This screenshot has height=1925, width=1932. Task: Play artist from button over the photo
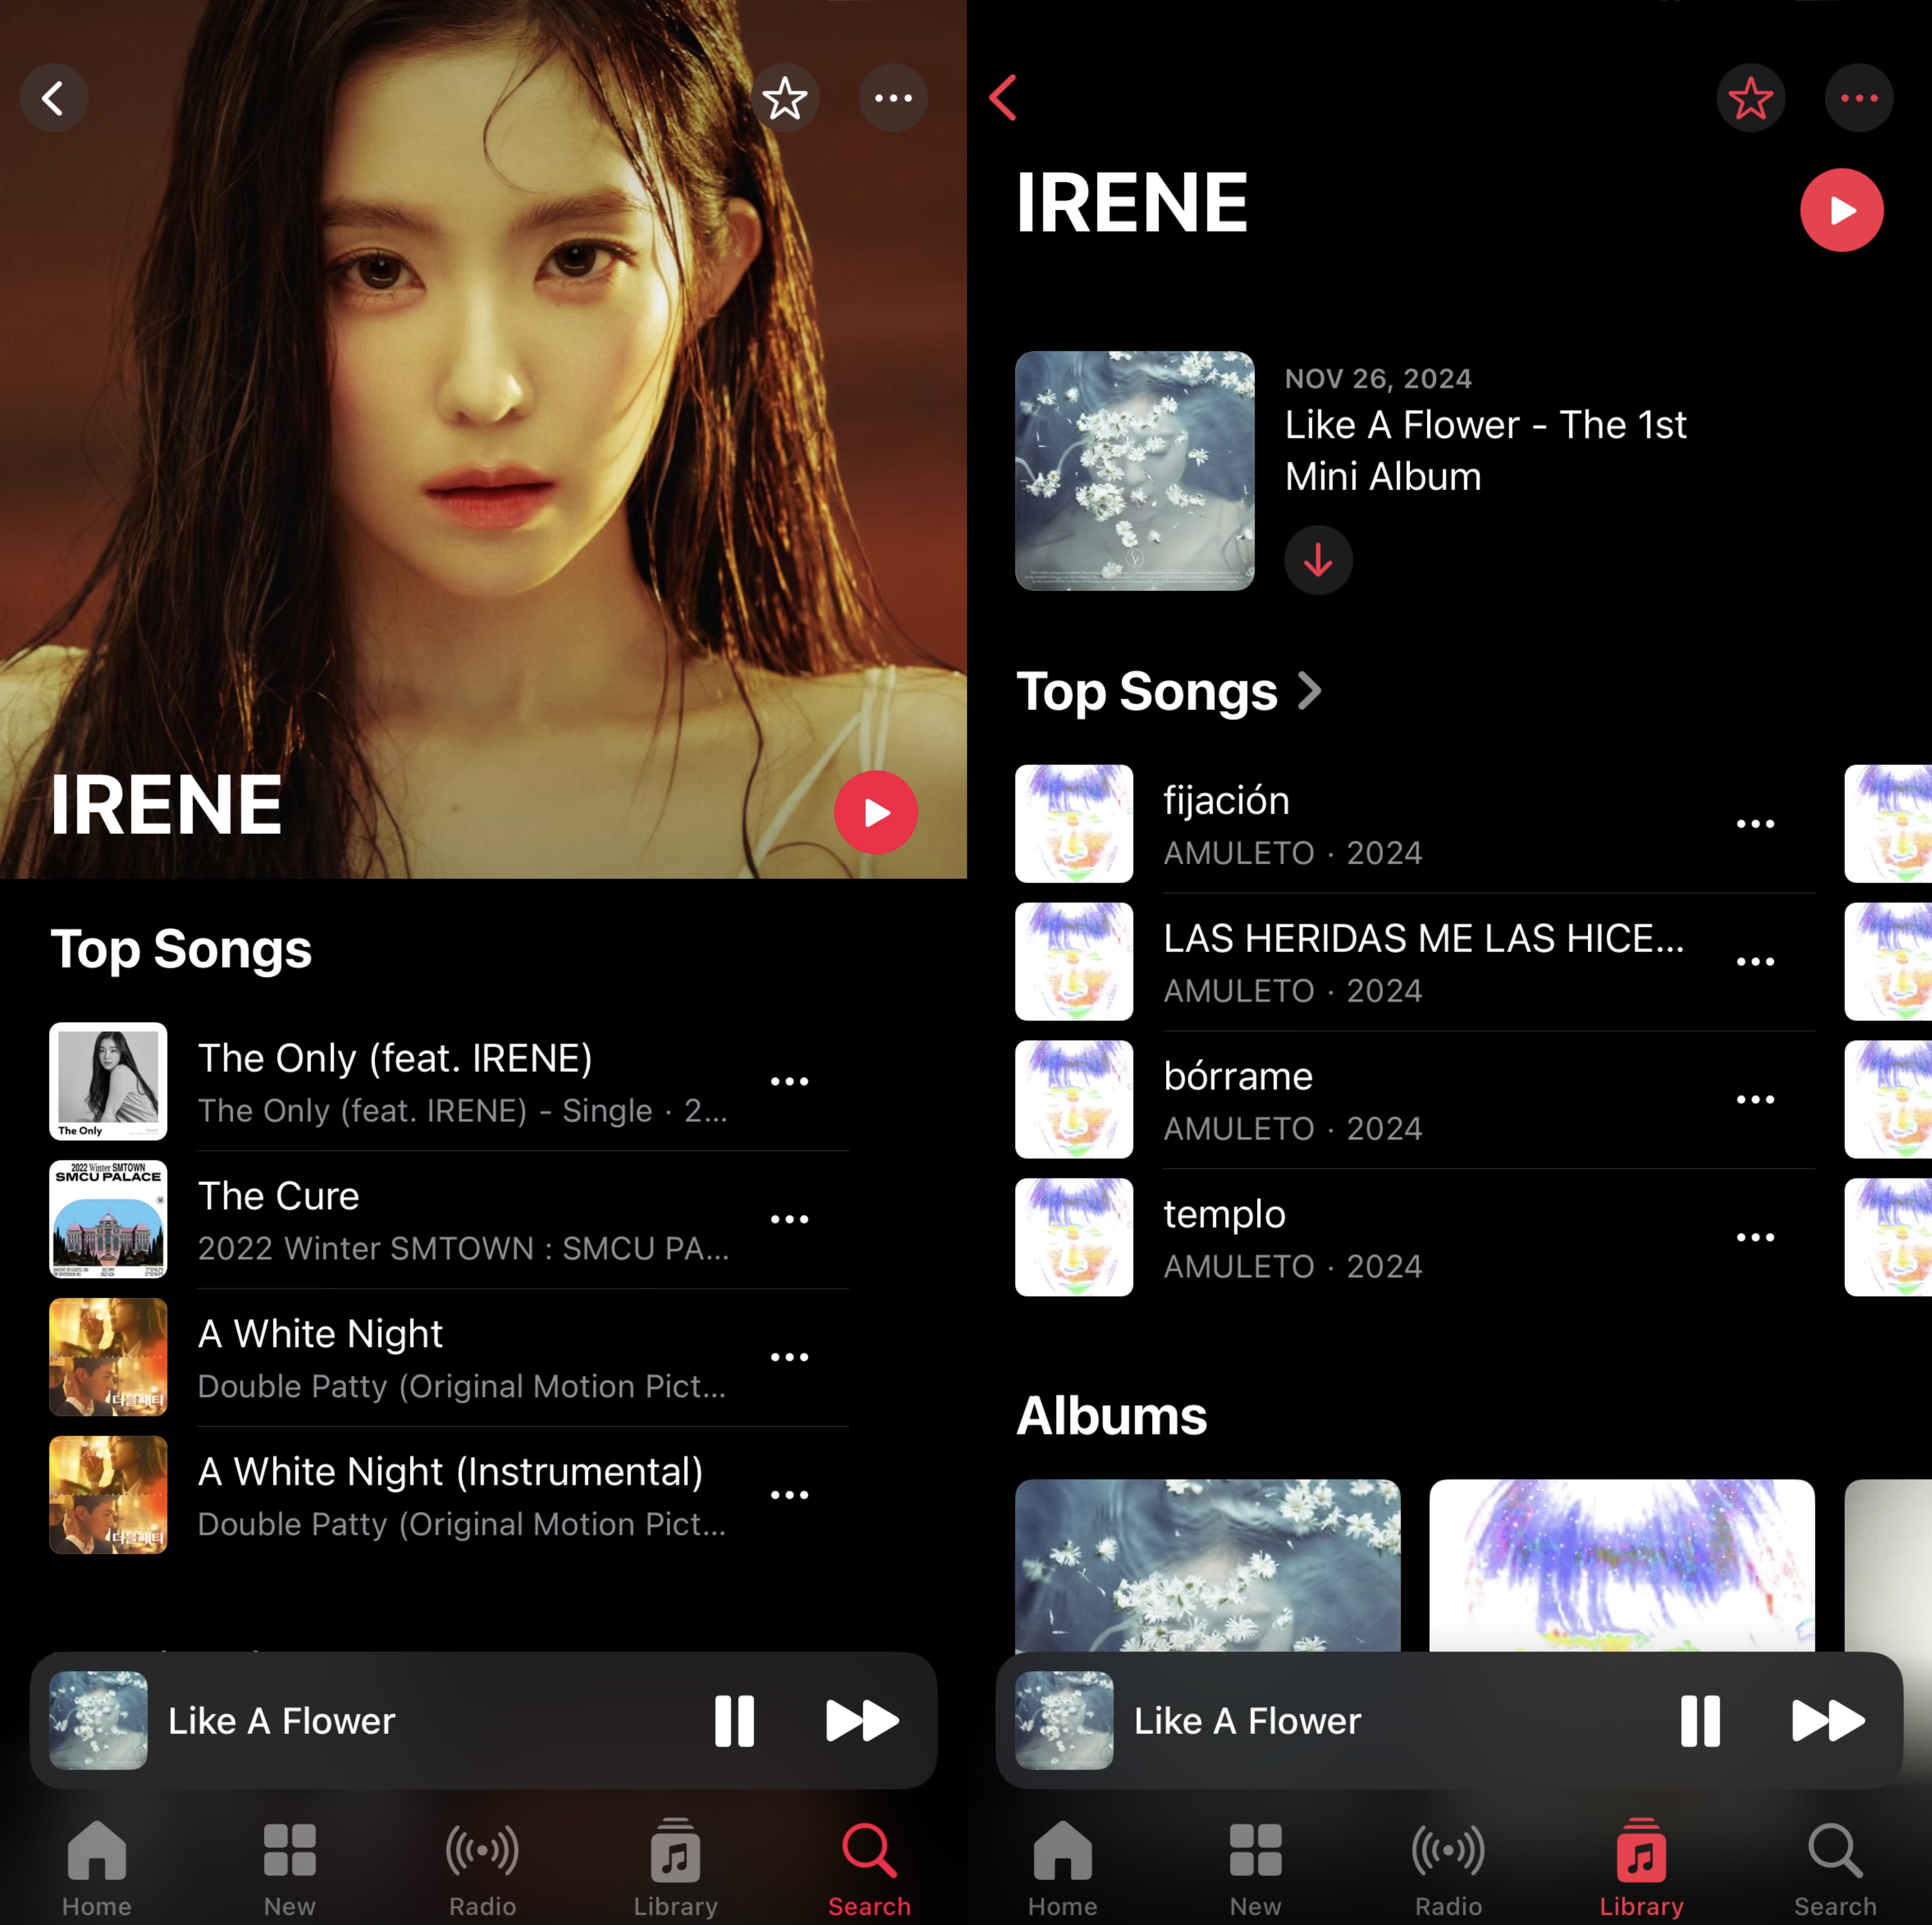[876, 812]
